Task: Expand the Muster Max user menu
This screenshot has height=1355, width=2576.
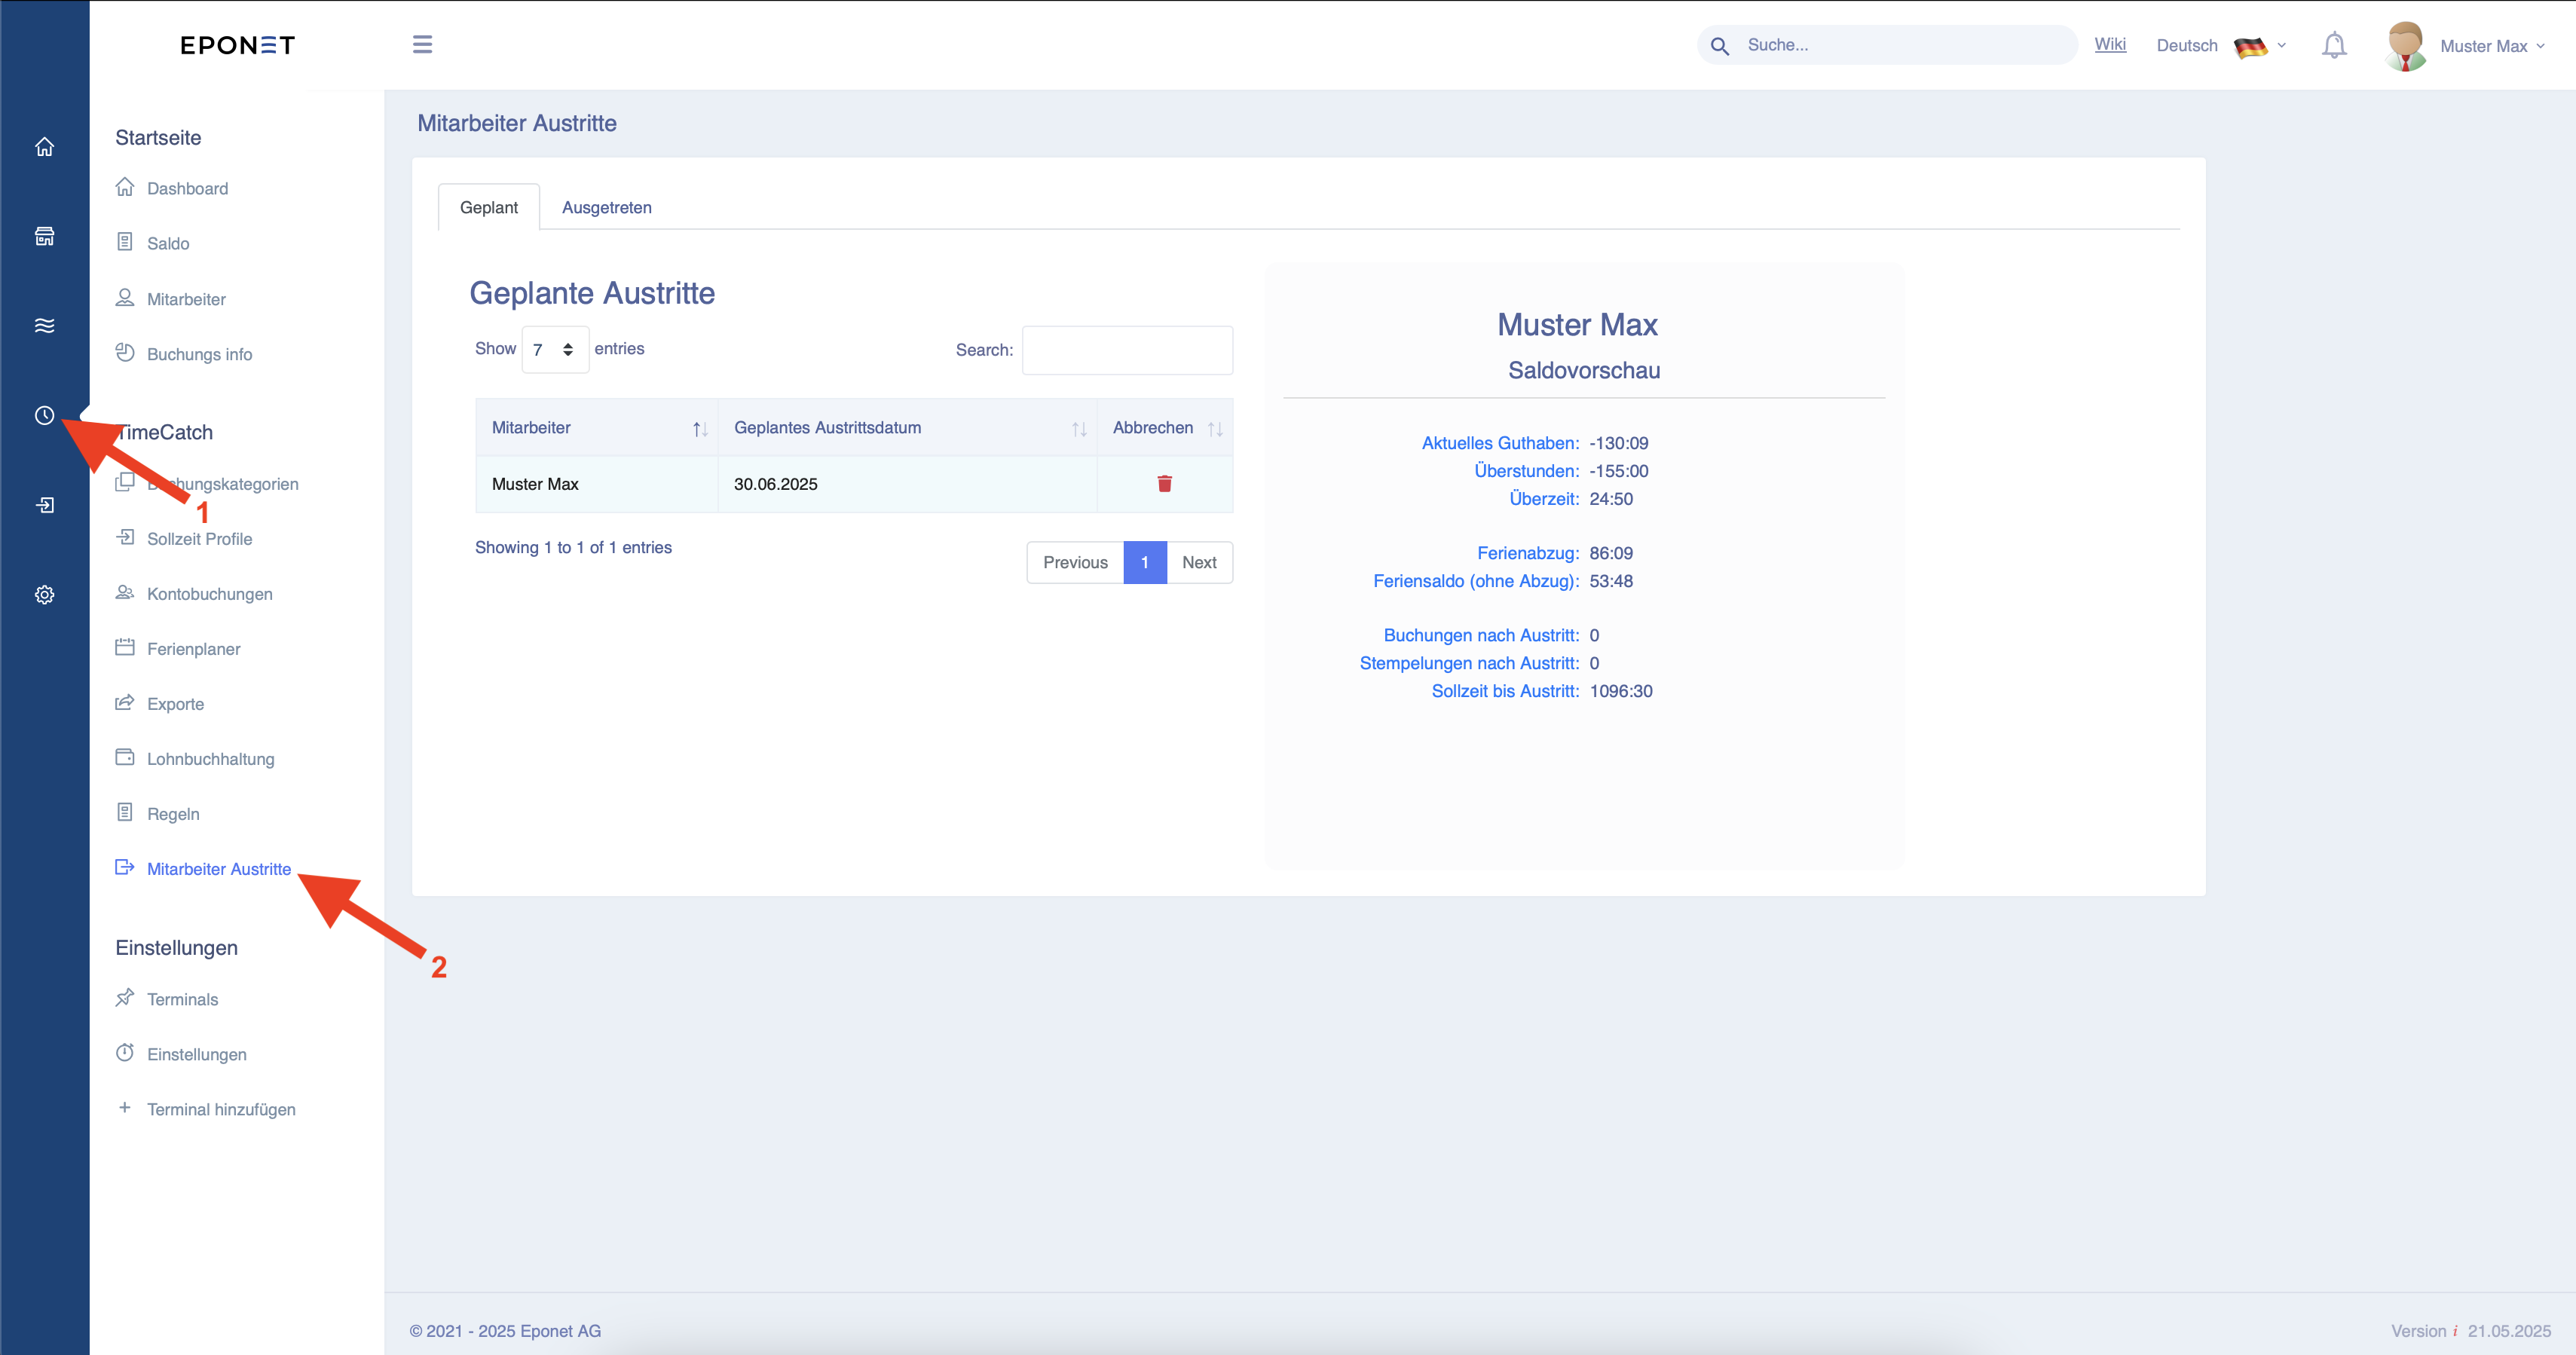Action: coord(2492,46)
